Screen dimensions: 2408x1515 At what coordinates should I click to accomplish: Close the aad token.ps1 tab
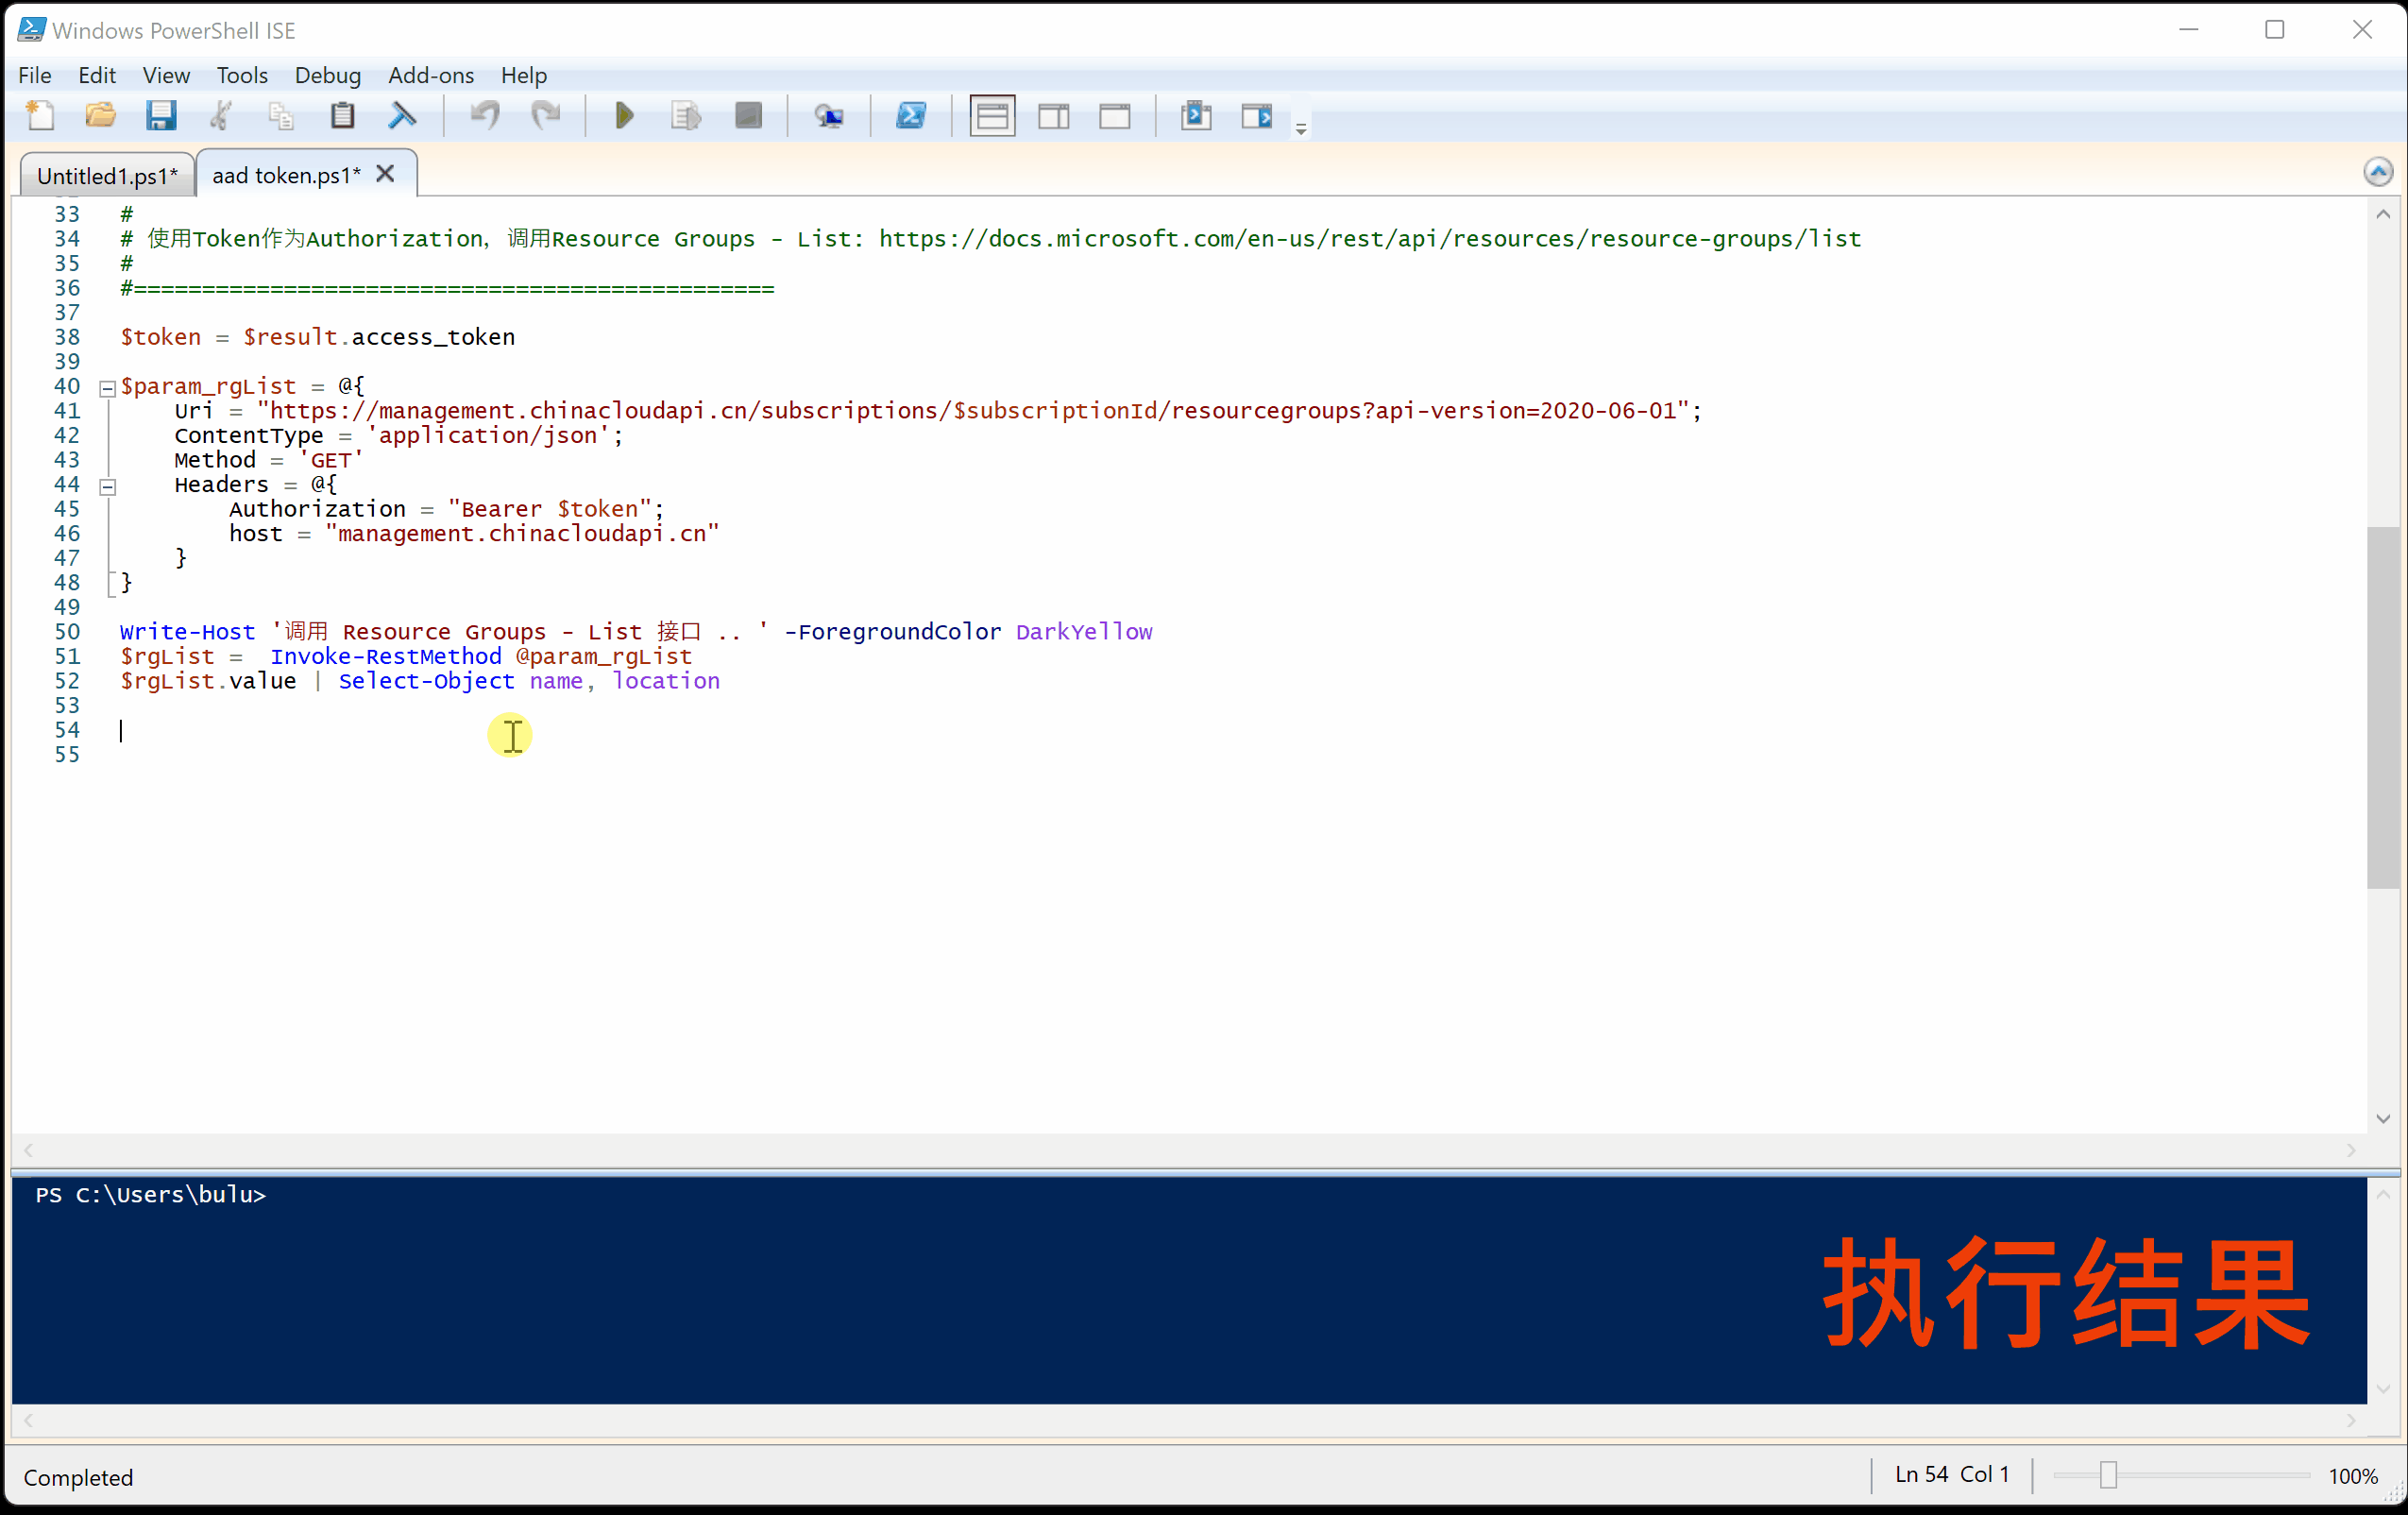pyautogui.click(x=385, y=174)
